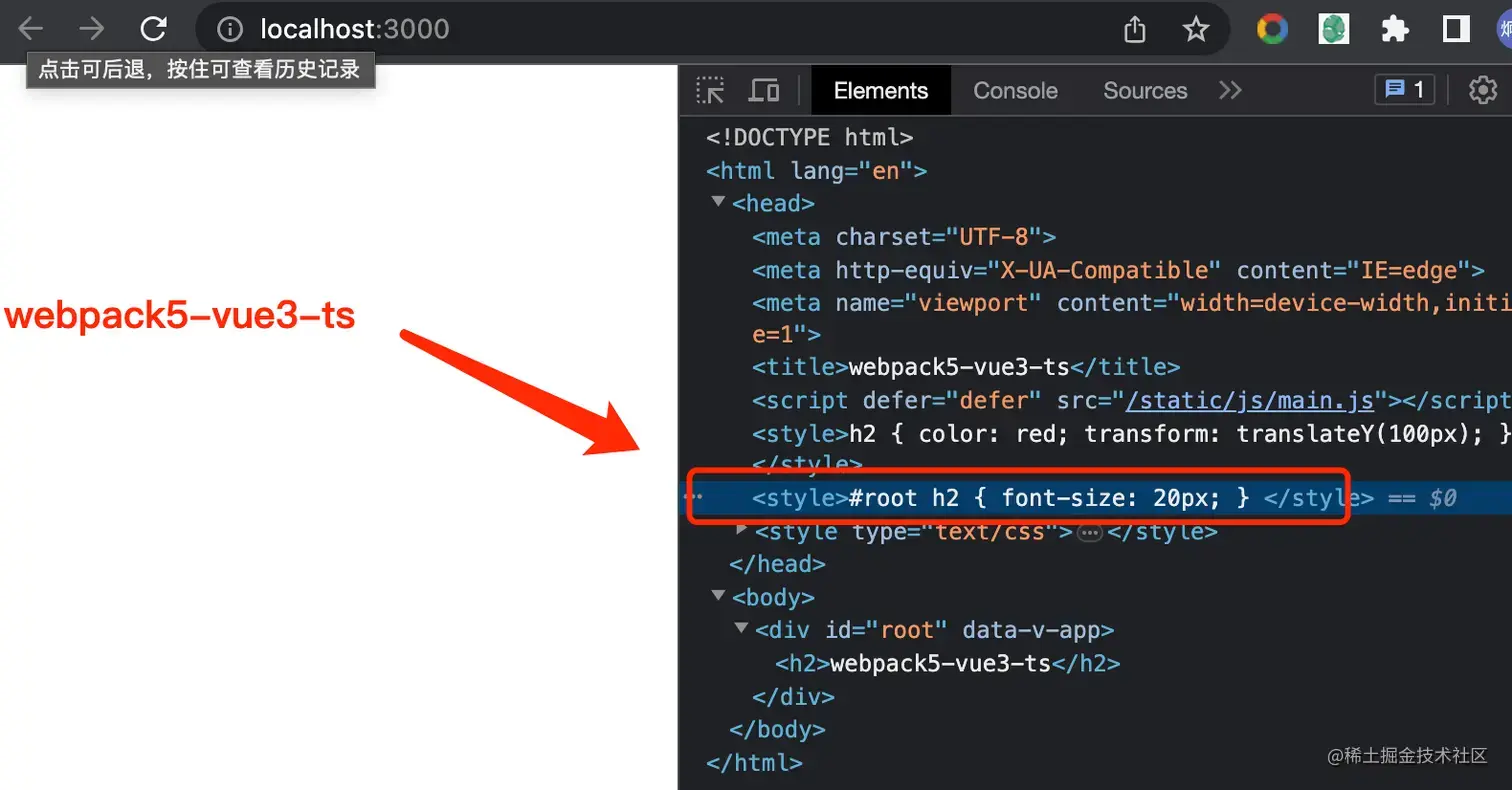
Task: Open the green extension icon
Action: [1334, 29]
